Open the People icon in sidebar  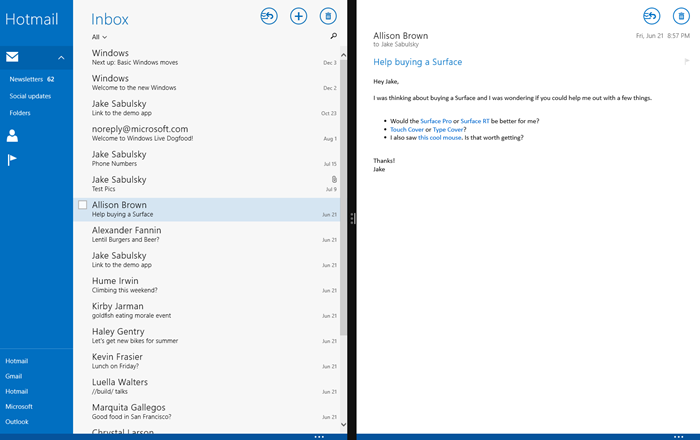(12, 136)
